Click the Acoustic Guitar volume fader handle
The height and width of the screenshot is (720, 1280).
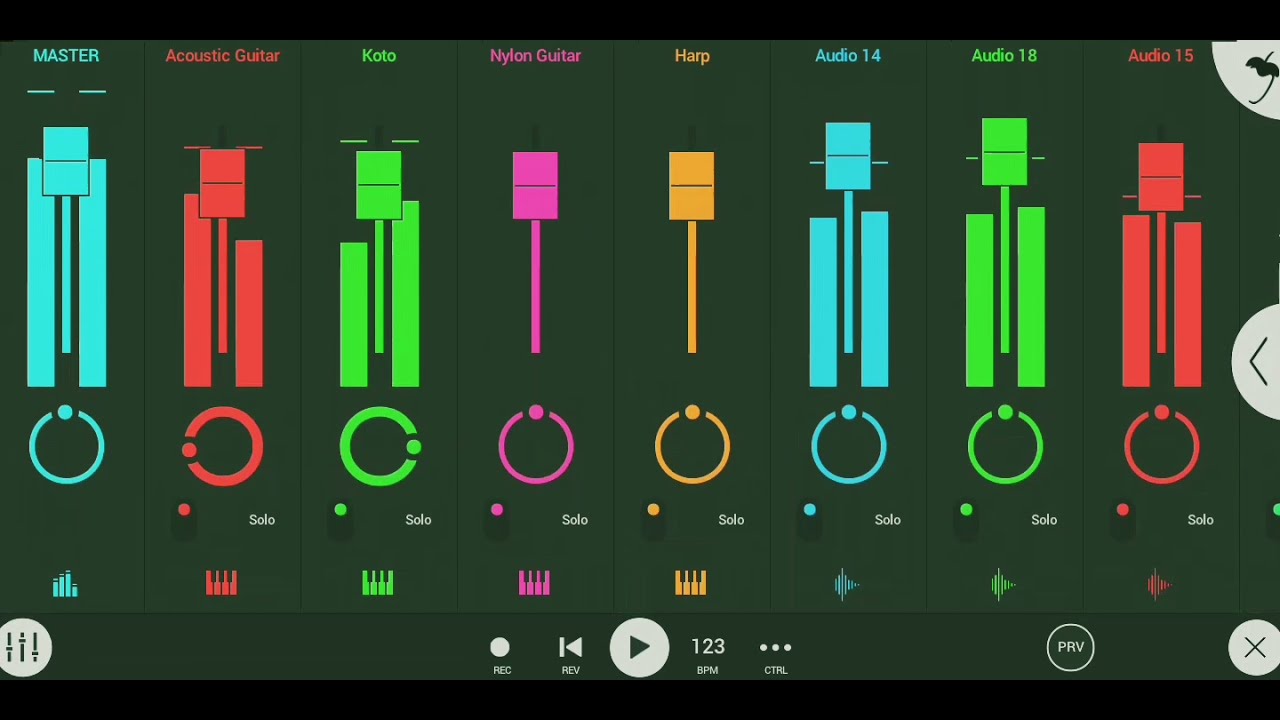222,183
